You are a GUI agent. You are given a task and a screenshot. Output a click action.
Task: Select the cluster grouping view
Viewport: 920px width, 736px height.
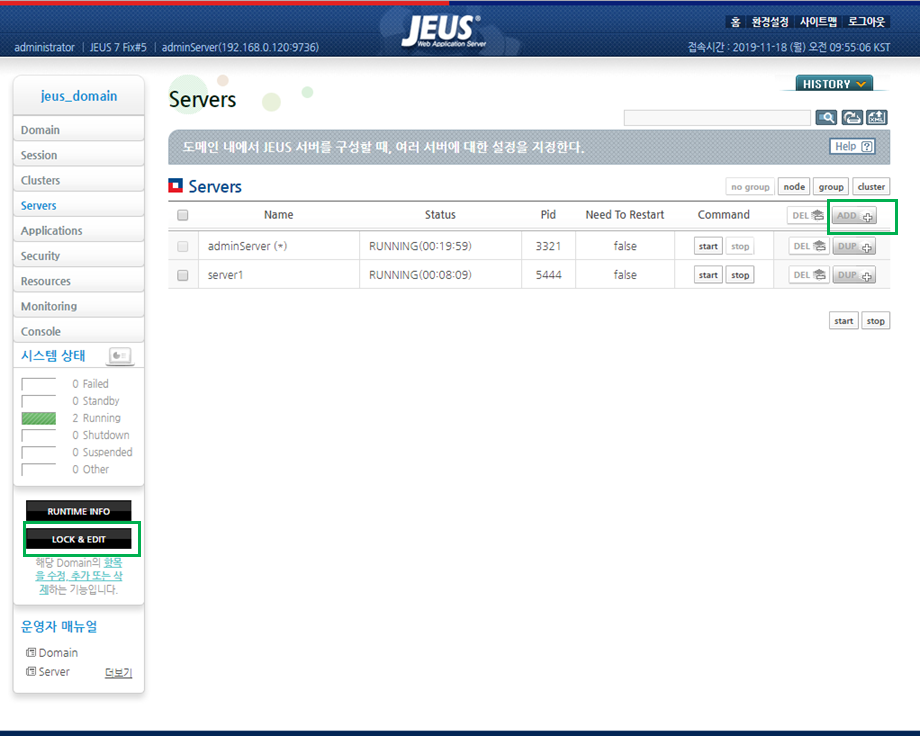point(871,187)
